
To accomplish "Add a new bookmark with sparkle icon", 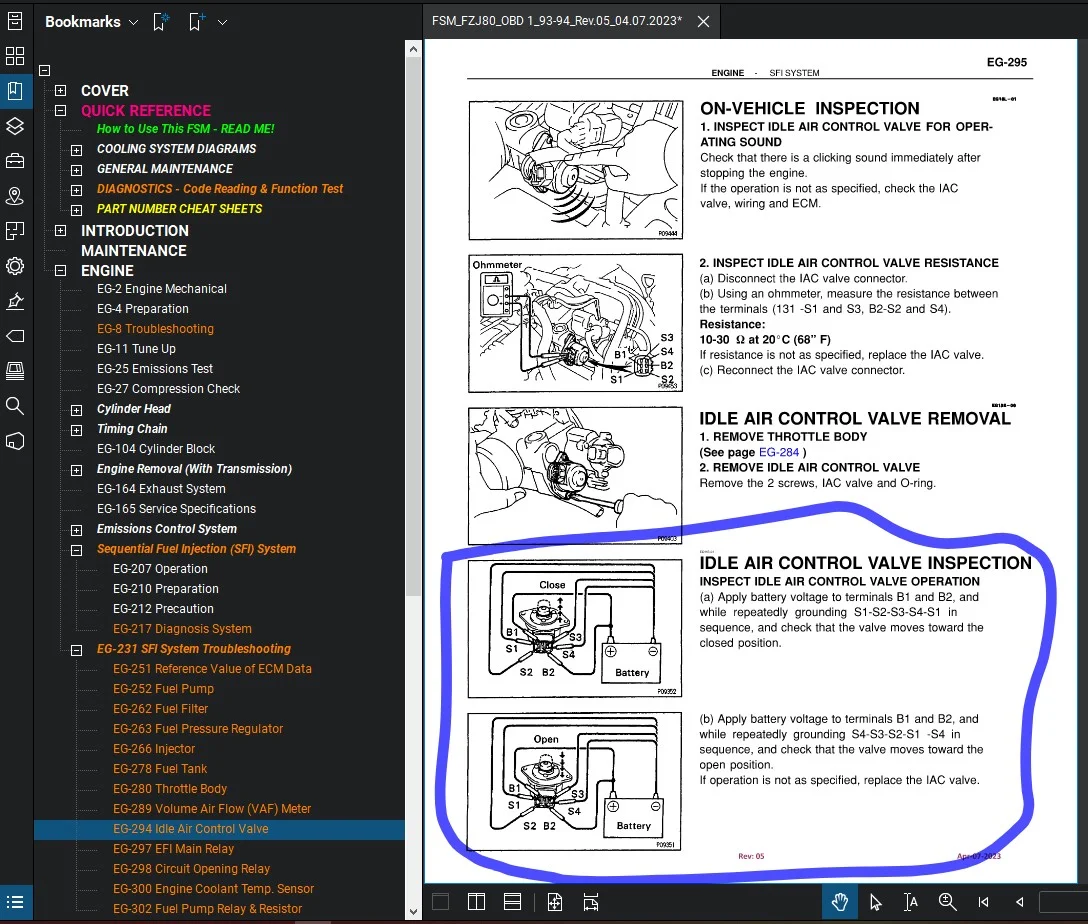I will (161, 22).
